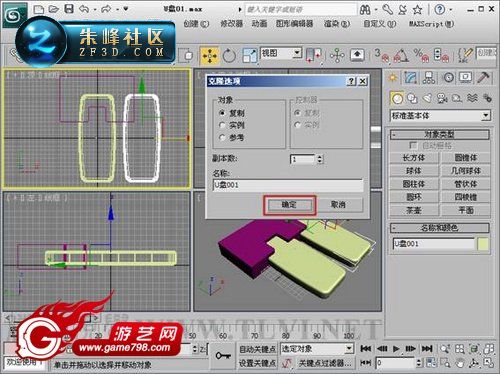Toggle the 自动栅格 checkbox
Viewport: 500px width, 374px height.
[x=413, y=146]
